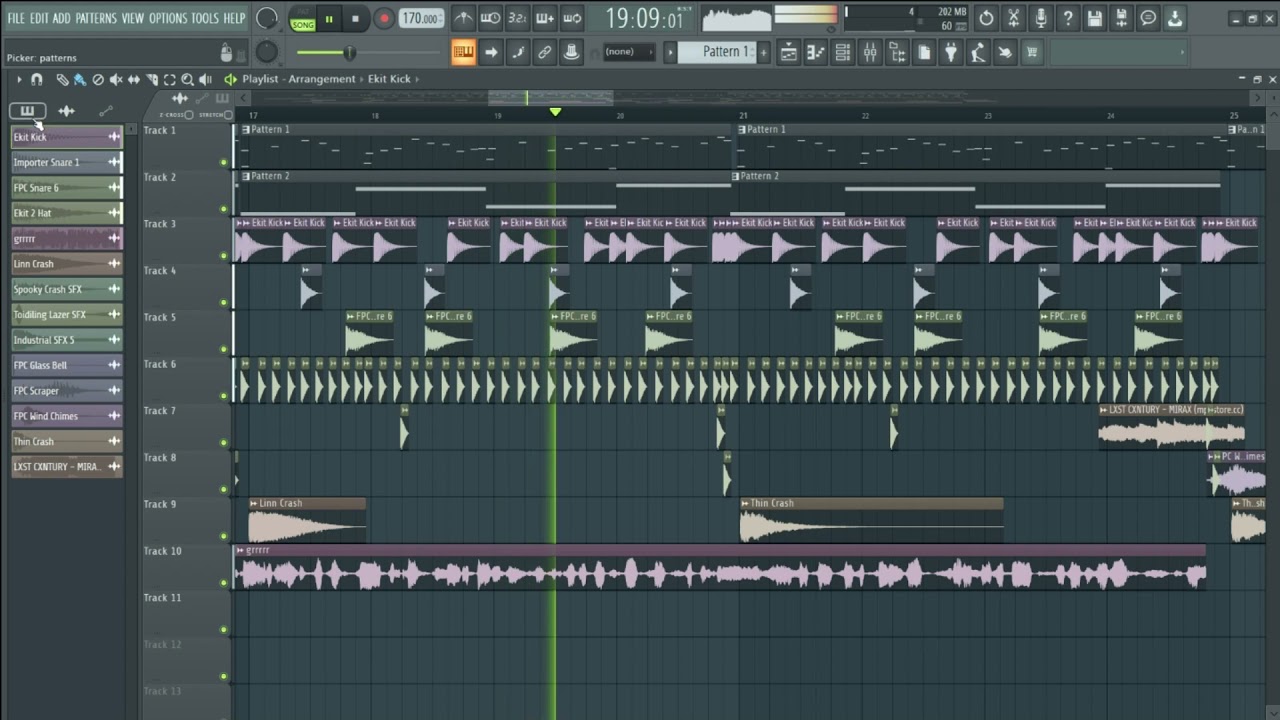
Task: Click the 170.000 tempo field
Action: pyautogui.click(x=421, y=18)
